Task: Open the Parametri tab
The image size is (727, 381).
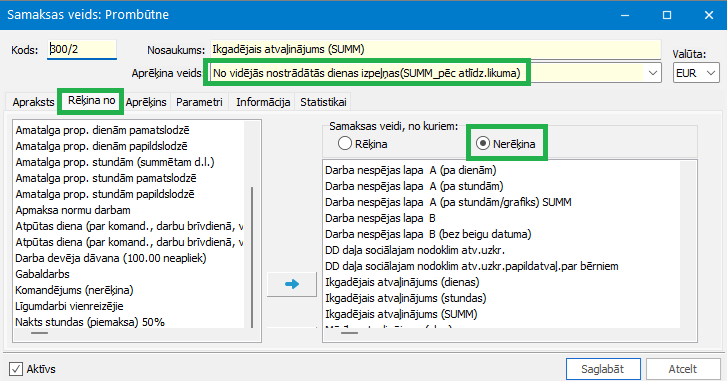Action: click(x=199, y=102)
